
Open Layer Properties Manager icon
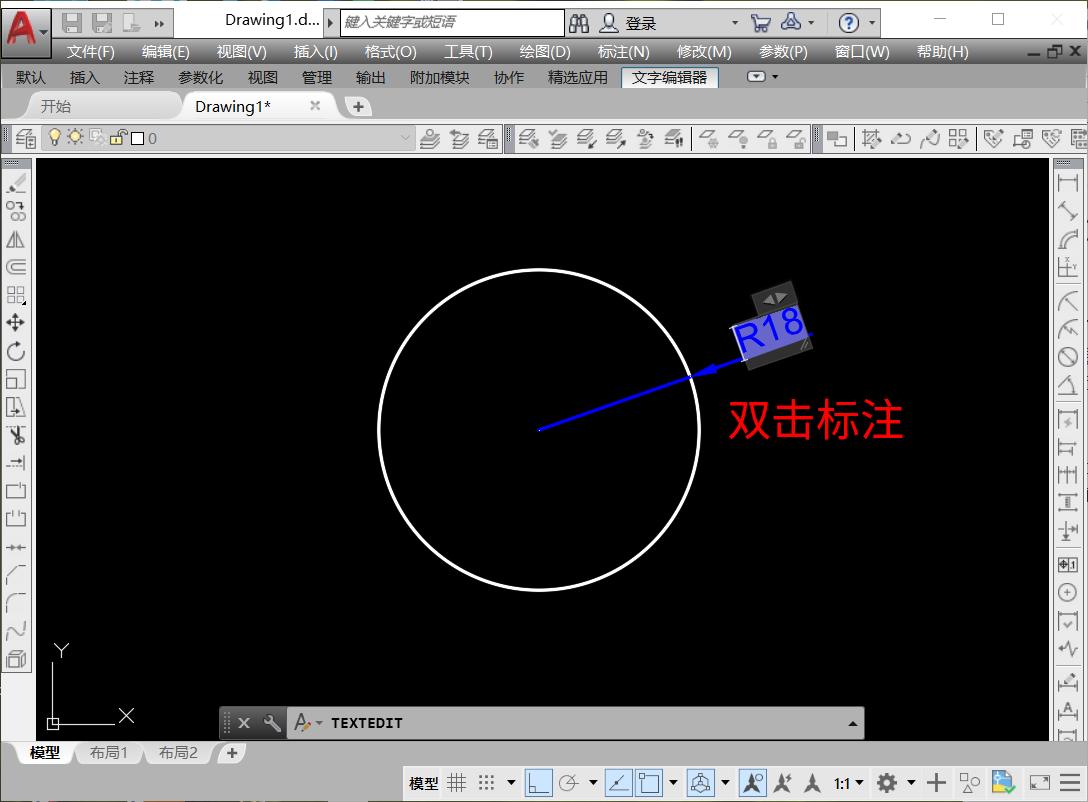(x=26, y=138)
